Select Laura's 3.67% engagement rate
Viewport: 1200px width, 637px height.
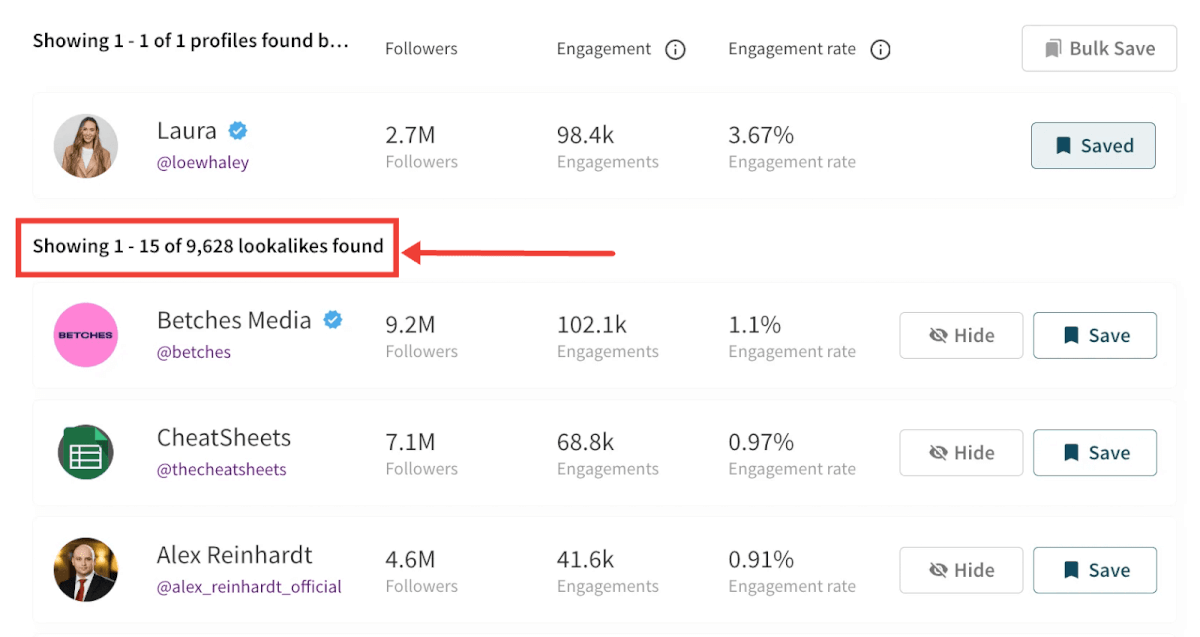tap(761, 135)
